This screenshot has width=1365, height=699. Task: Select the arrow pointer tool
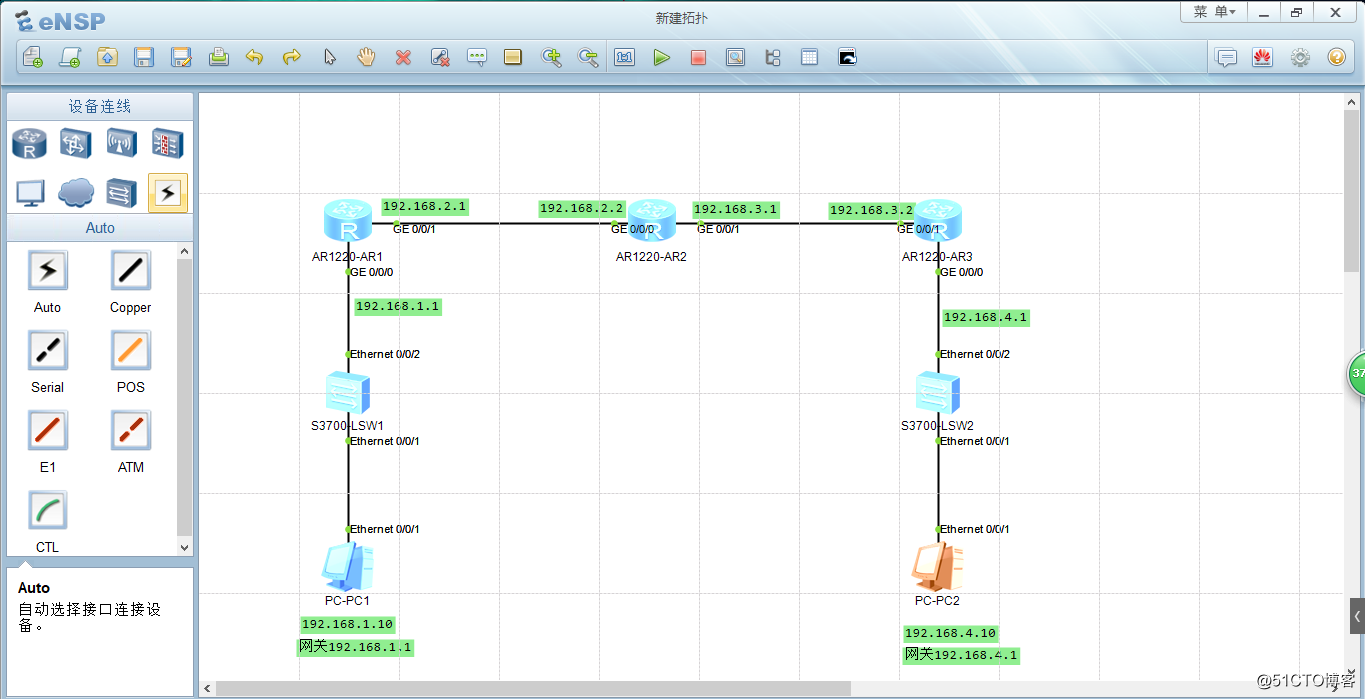[329, 57]
